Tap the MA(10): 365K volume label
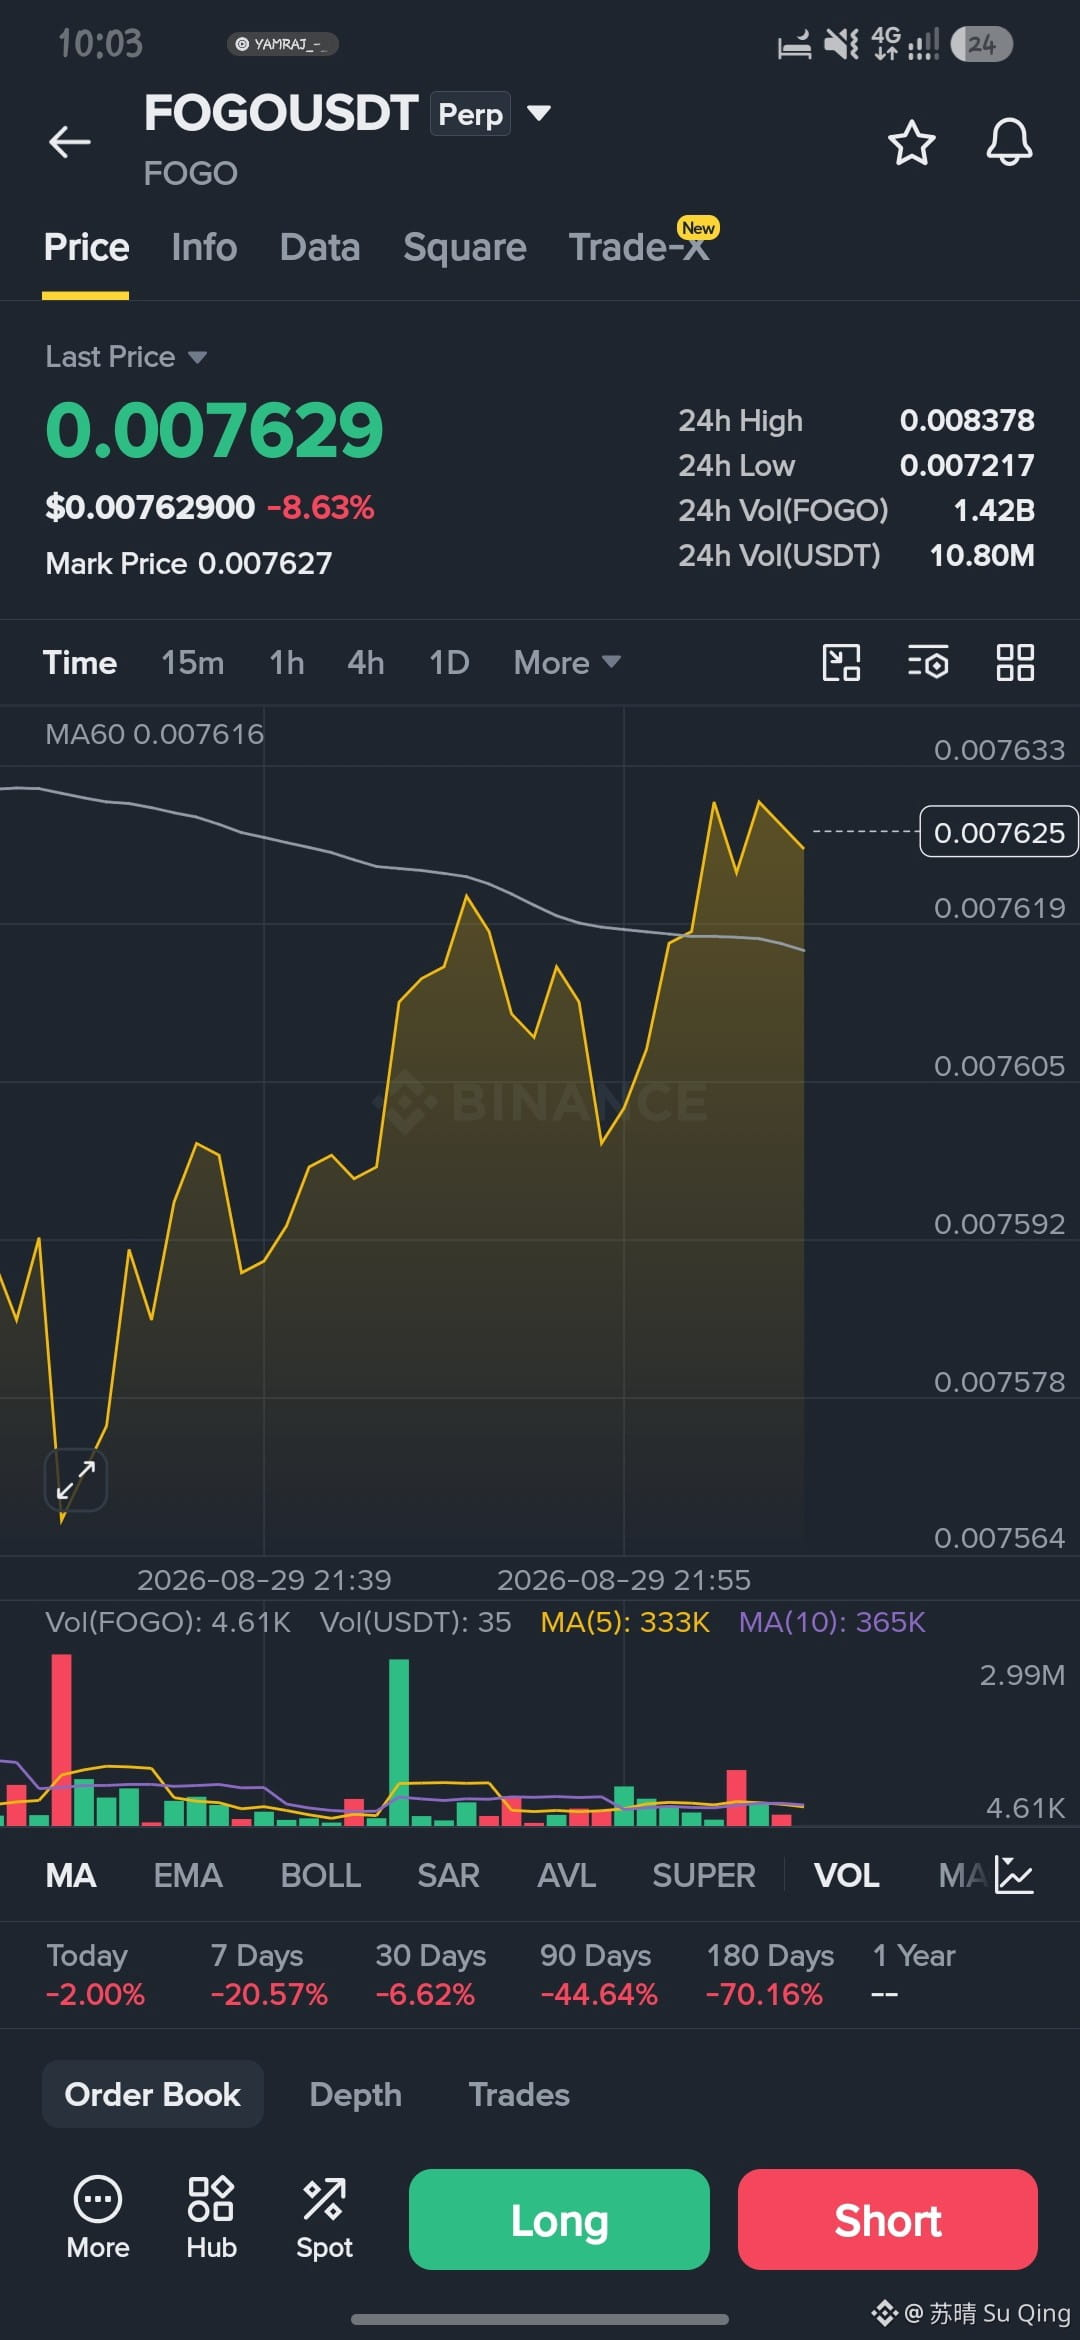 832,1622
